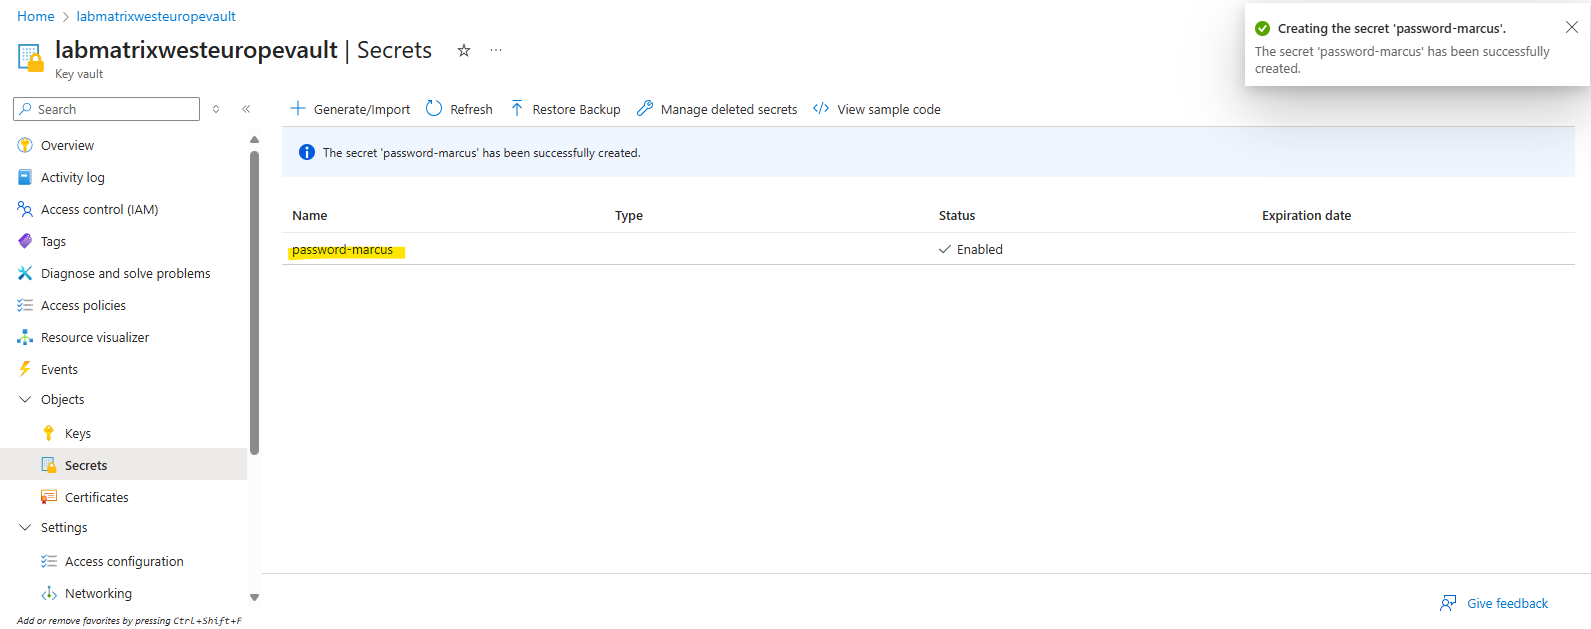Open Activity log page
Viewport: 1591px width, 629px height.
(73, 177)
